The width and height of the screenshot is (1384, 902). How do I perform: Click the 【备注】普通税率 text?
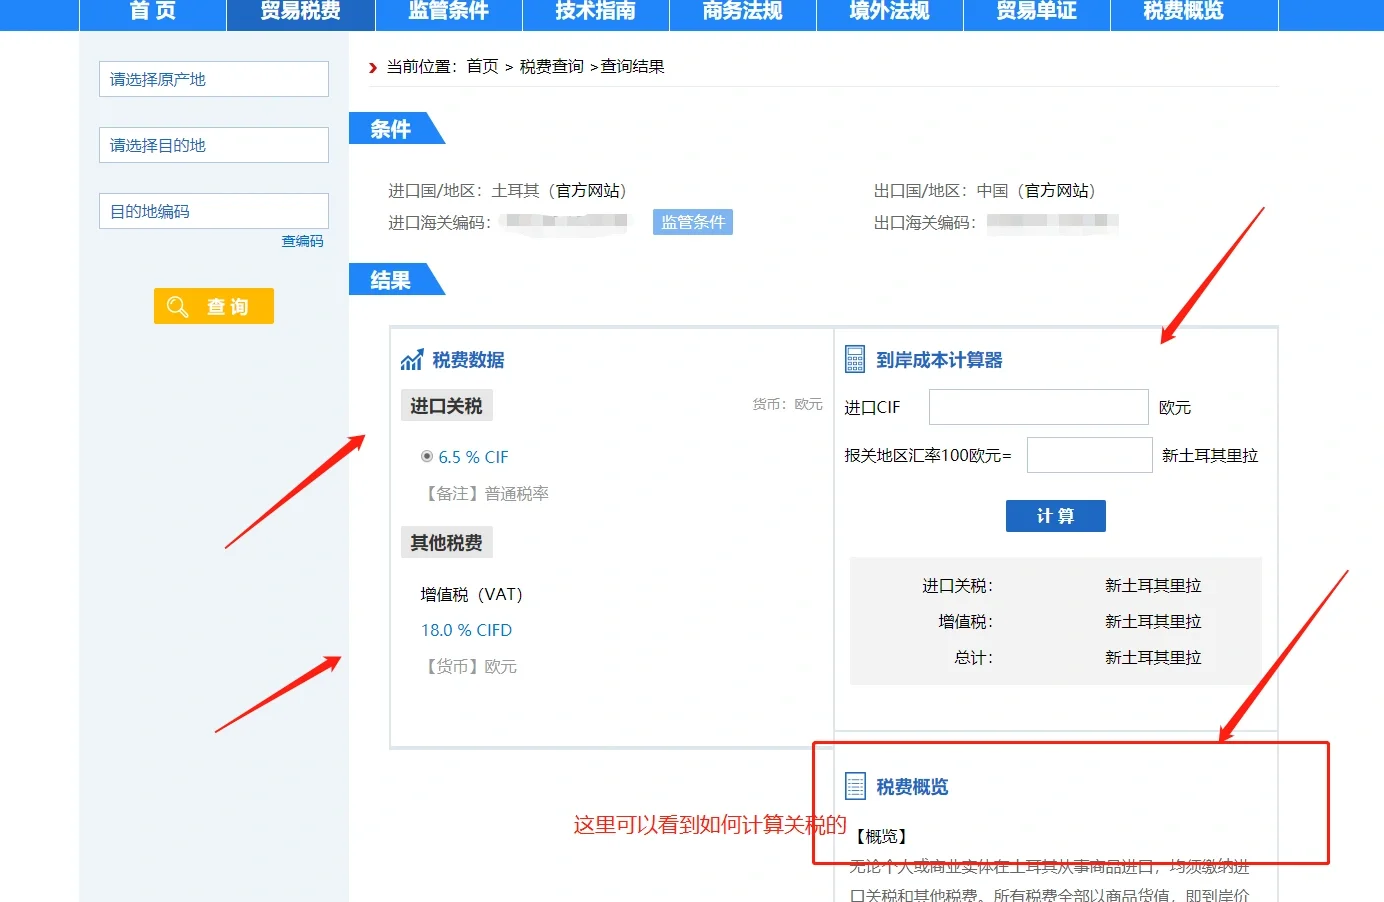[485, 493]
